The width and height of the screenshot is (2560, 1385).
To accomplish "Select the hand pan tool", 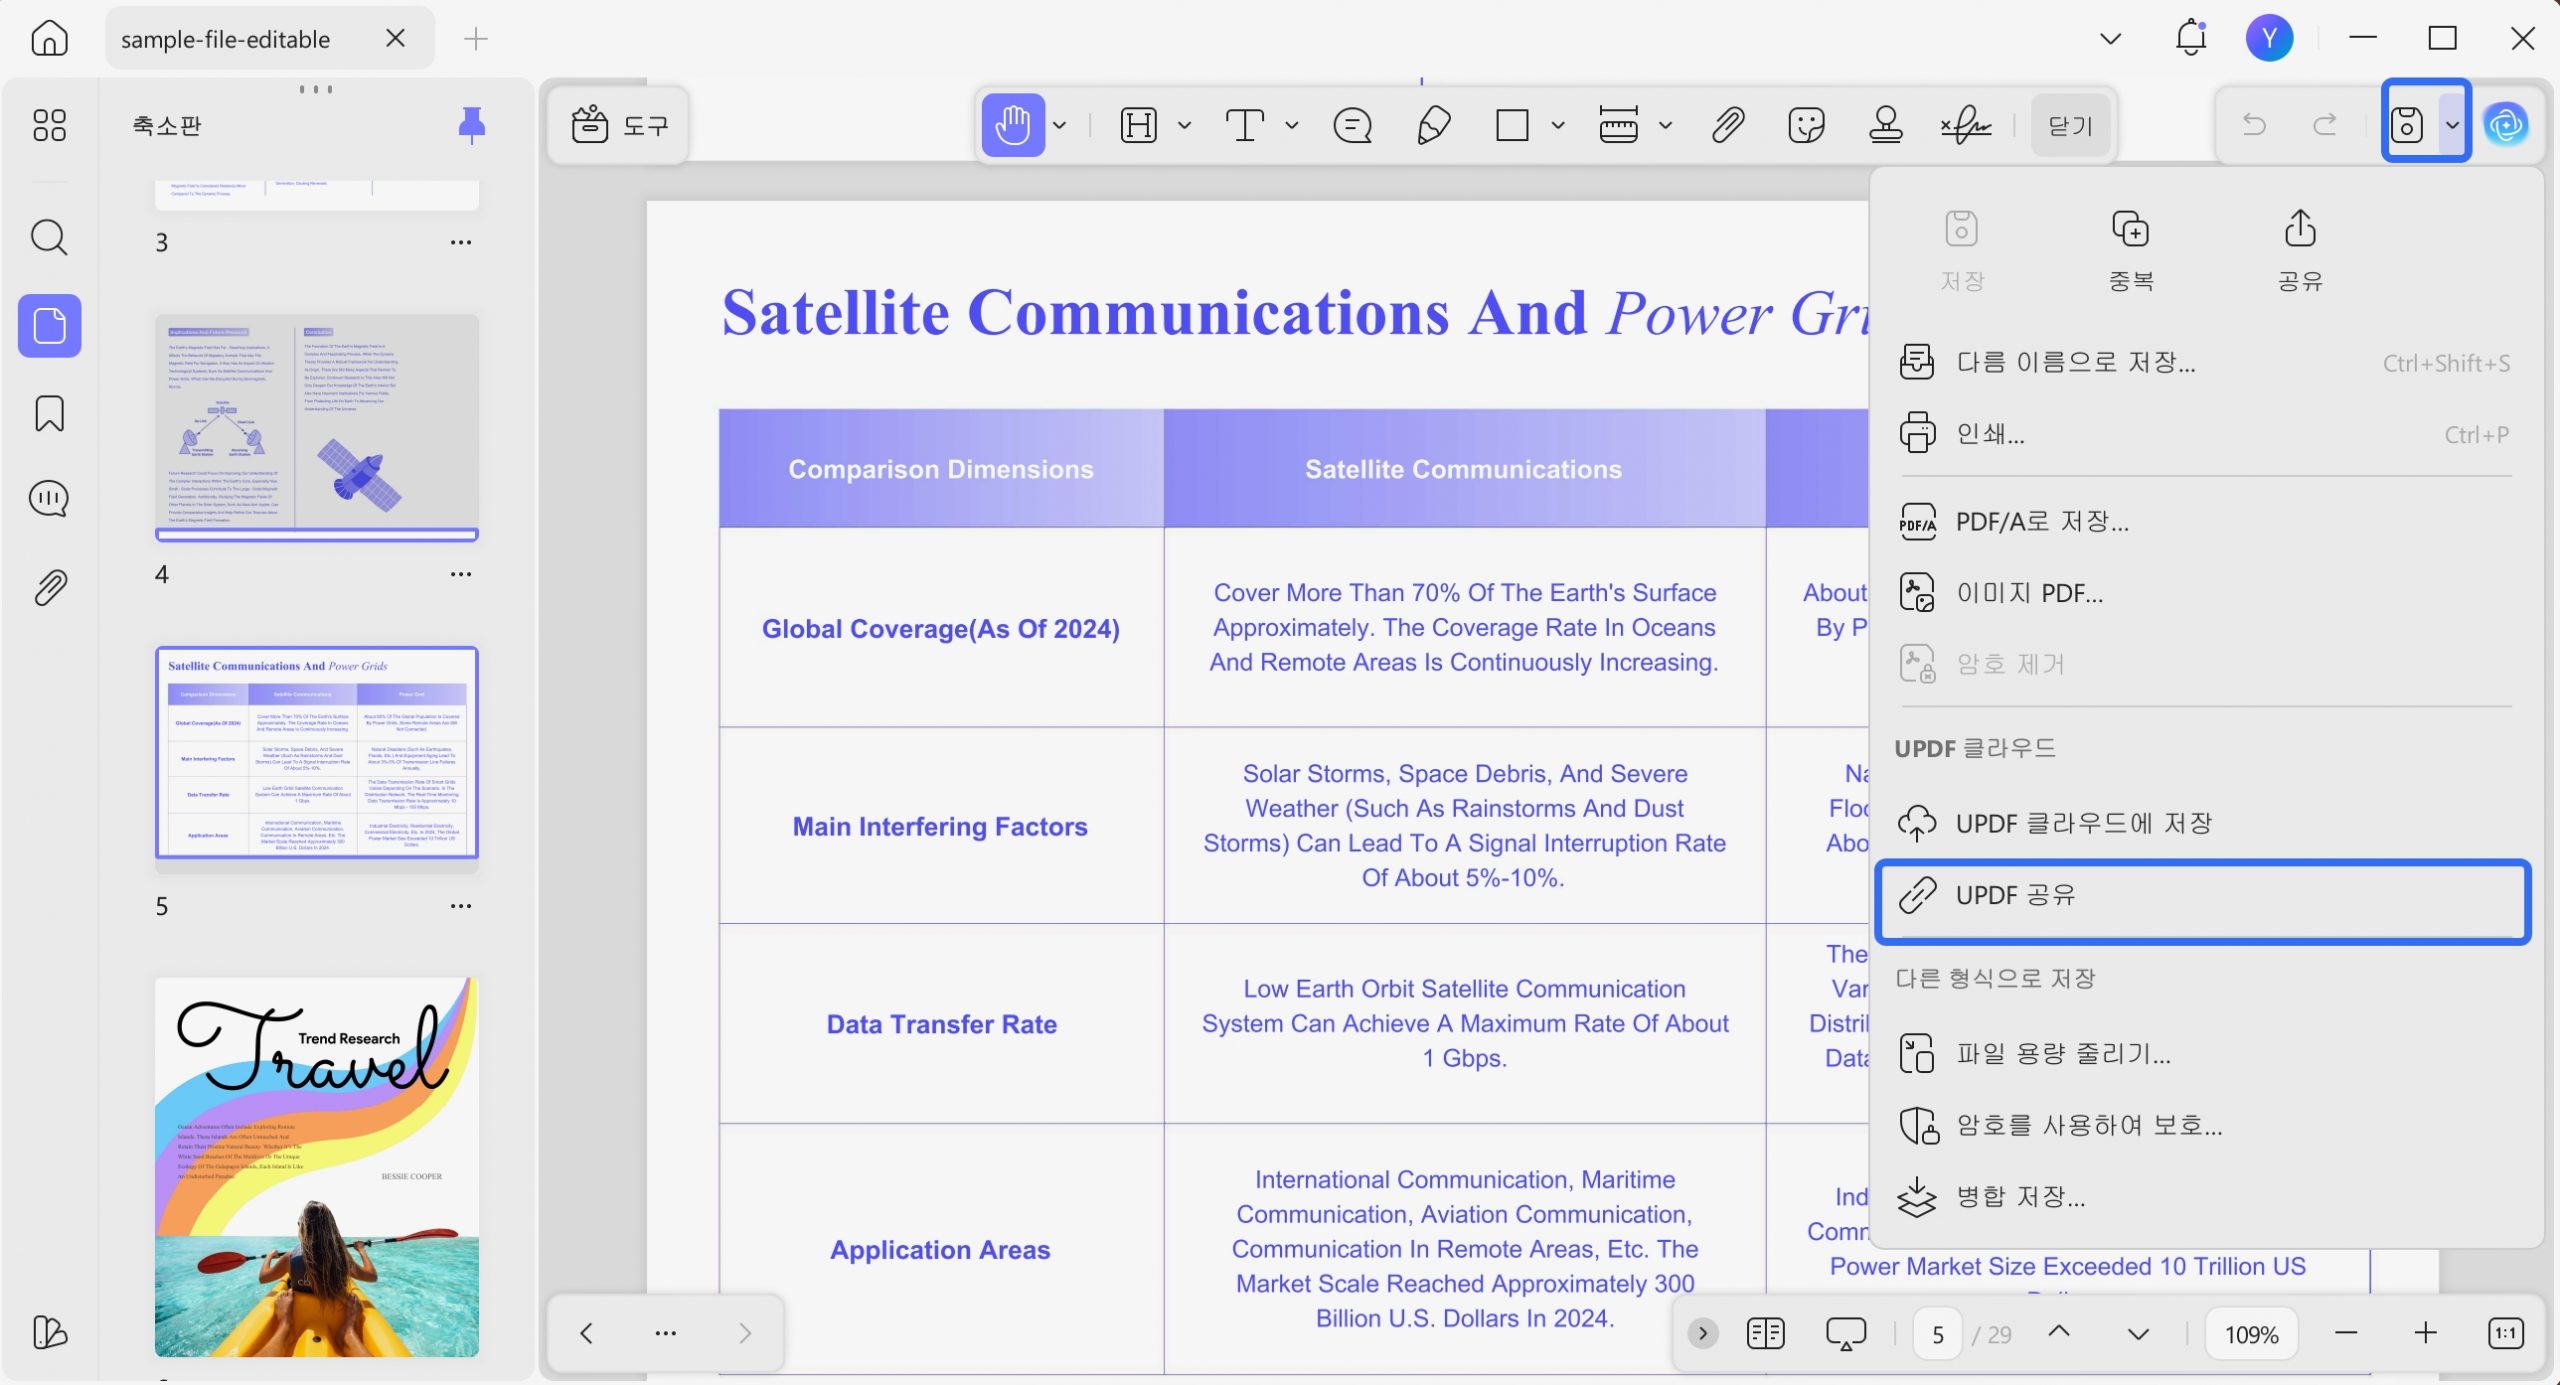I will point(1012,125).
